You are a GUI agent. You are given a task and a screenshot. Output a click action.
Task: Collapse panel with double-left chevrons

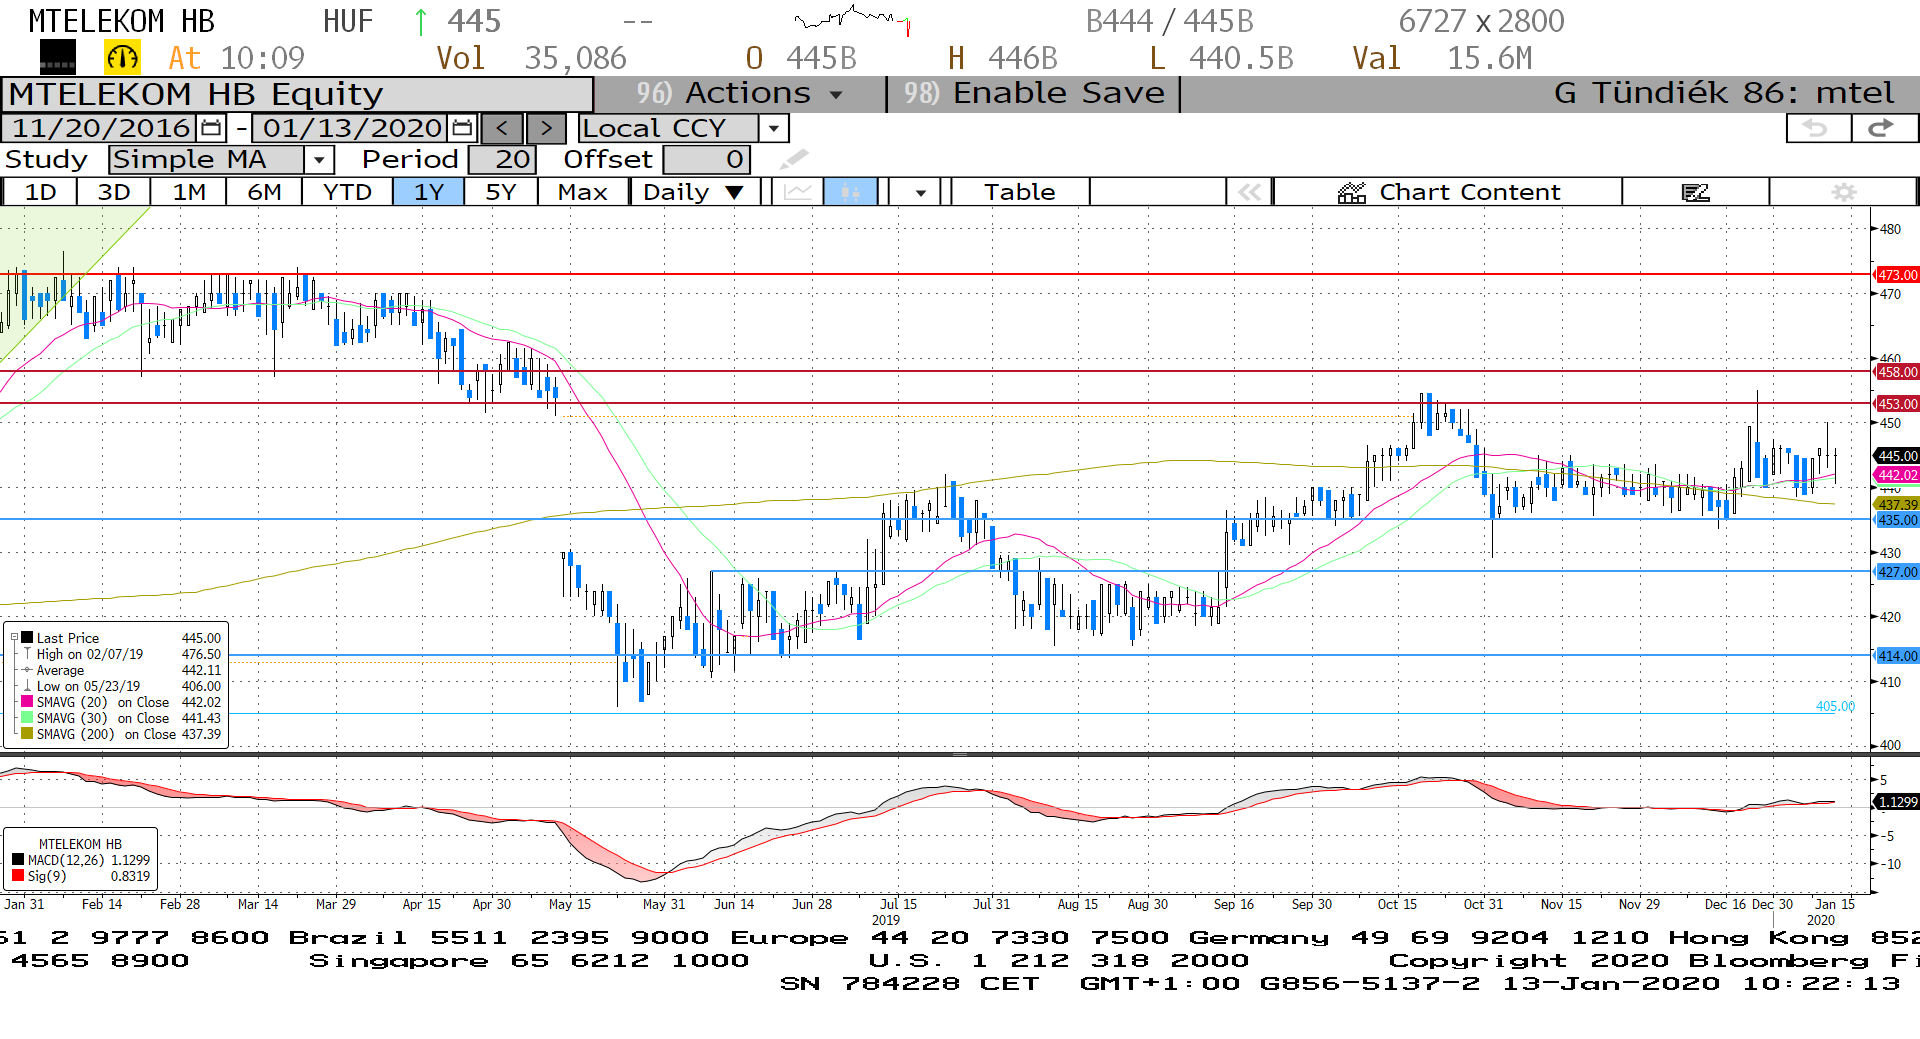tap(1249, 192)
